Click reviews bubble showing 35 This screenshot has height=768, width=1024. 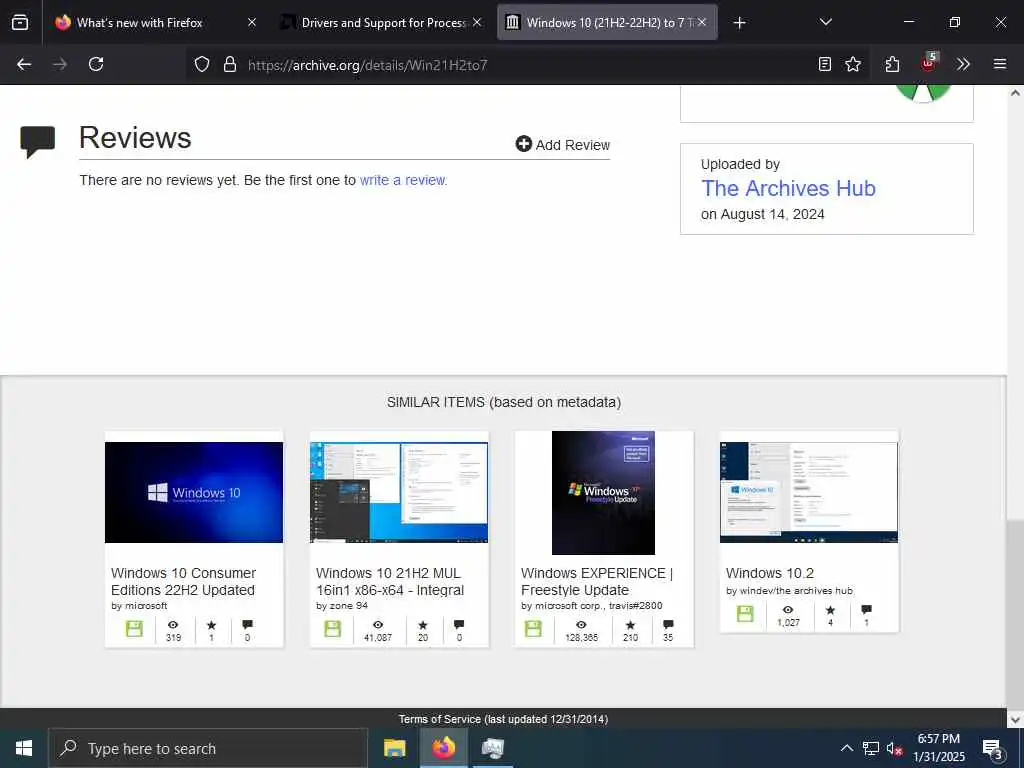click(668, 625)
